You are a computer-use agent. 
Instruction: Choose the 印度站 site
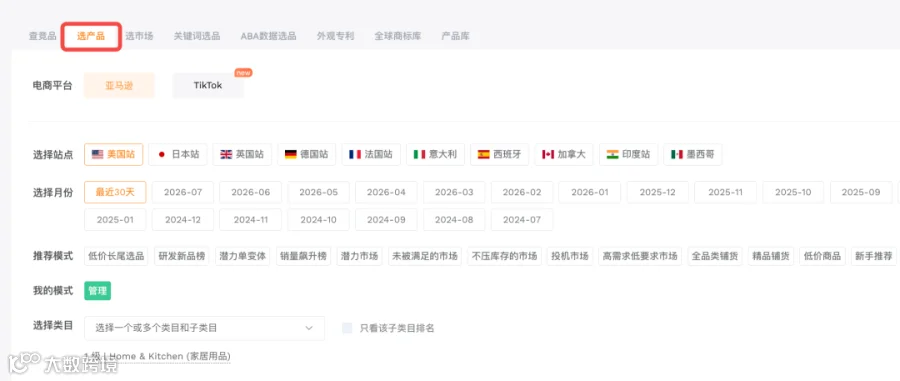tap(628, 154)
